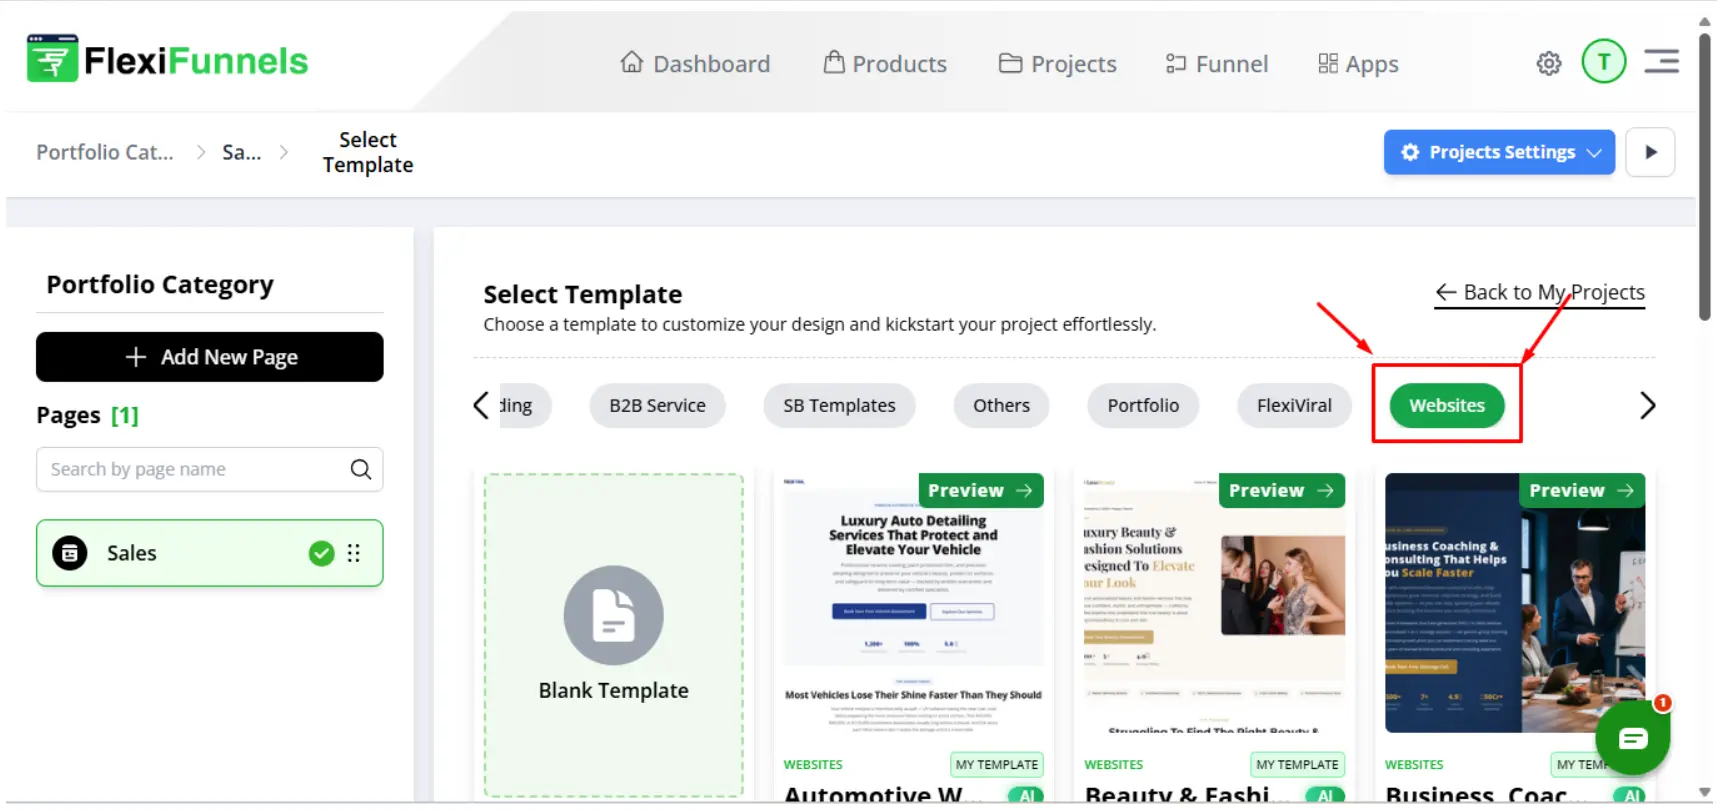Select the FlexiViral category tab
This screenshot has width=1717, height=811.
point(1294,405)
